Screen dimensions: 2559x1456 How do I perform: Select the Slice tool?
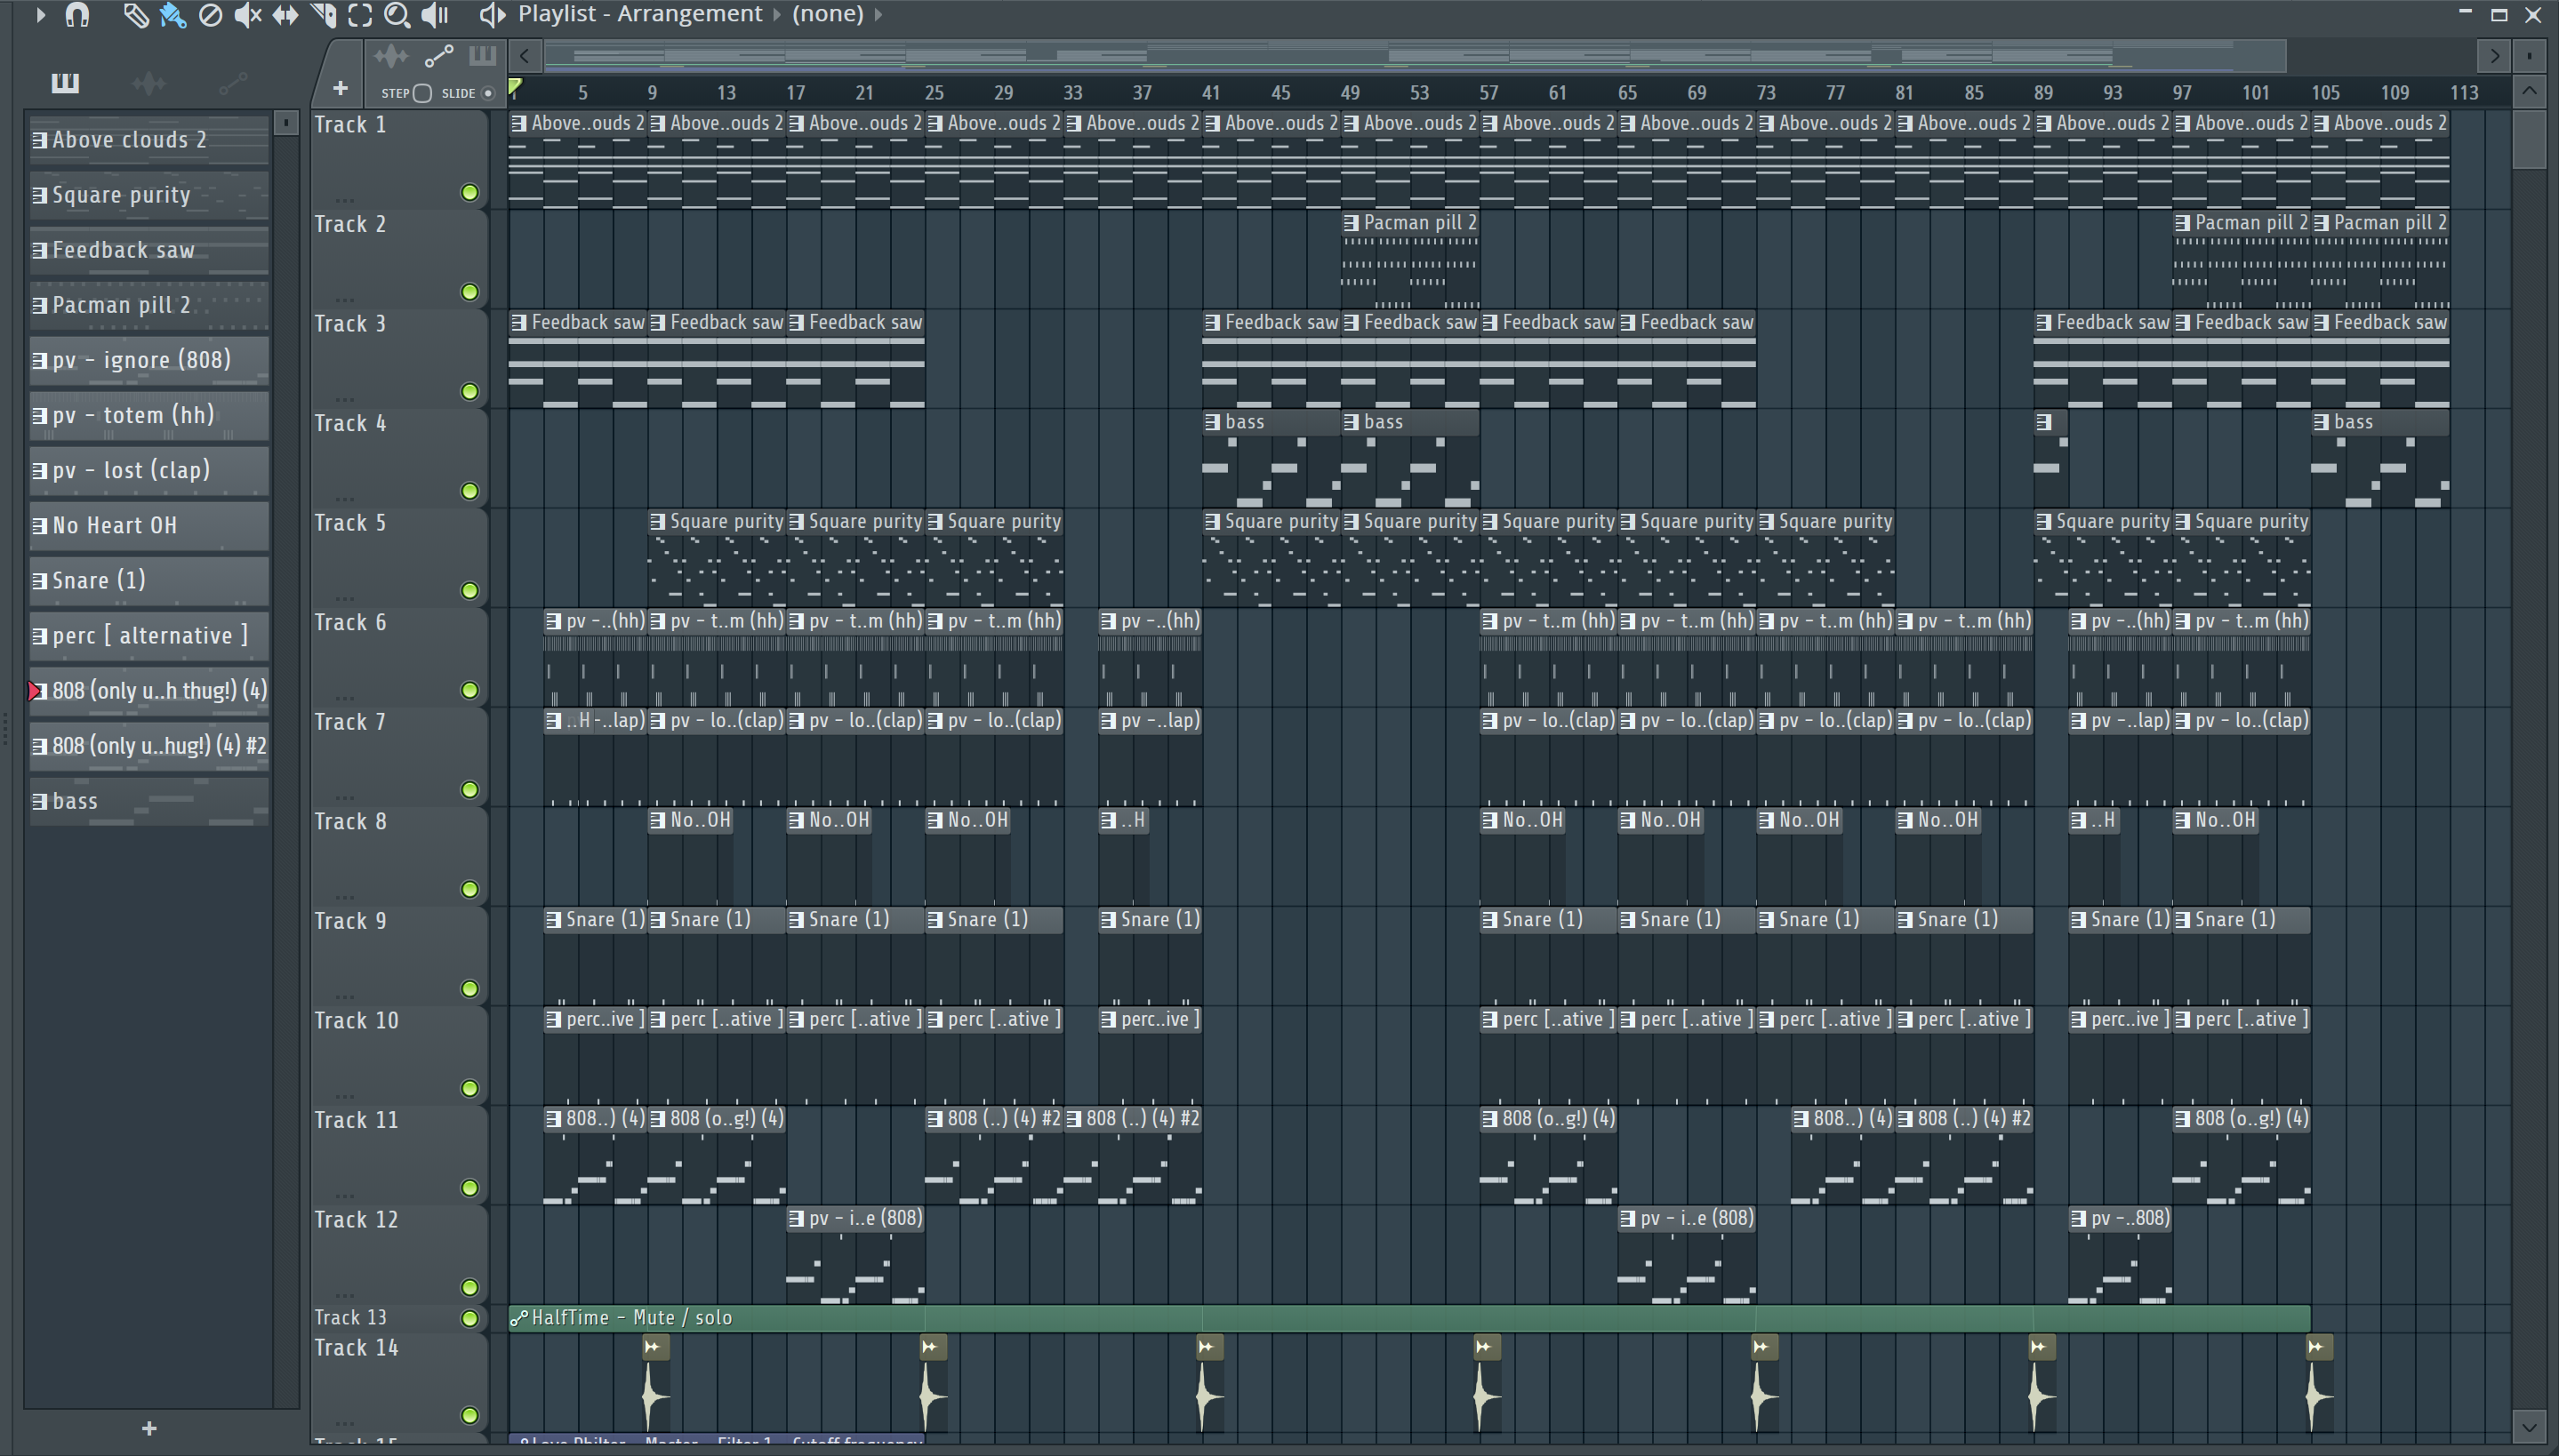coord(323,14)
